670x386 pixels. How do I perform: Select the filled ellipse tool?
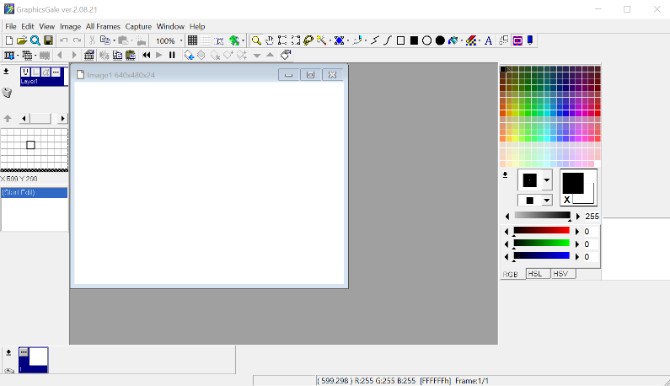coord(440,41)
